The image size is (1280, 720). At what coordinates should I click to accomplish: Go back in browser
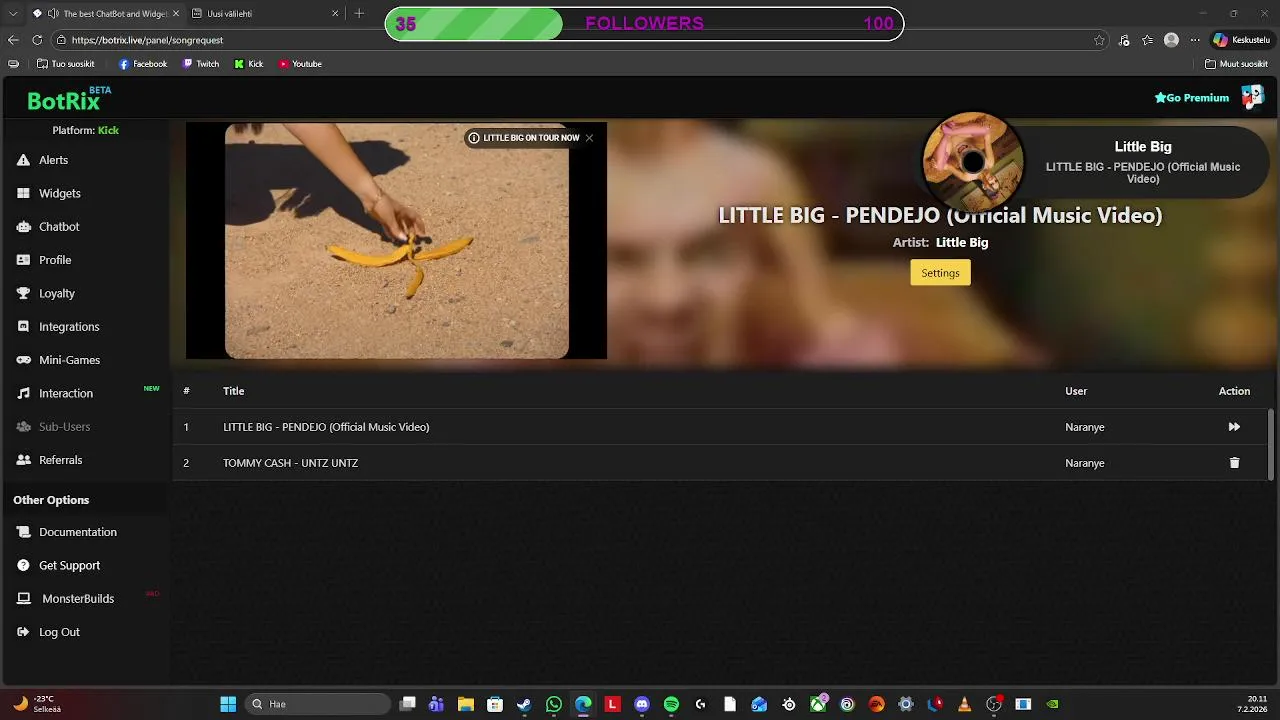click(x=13, y=40)
